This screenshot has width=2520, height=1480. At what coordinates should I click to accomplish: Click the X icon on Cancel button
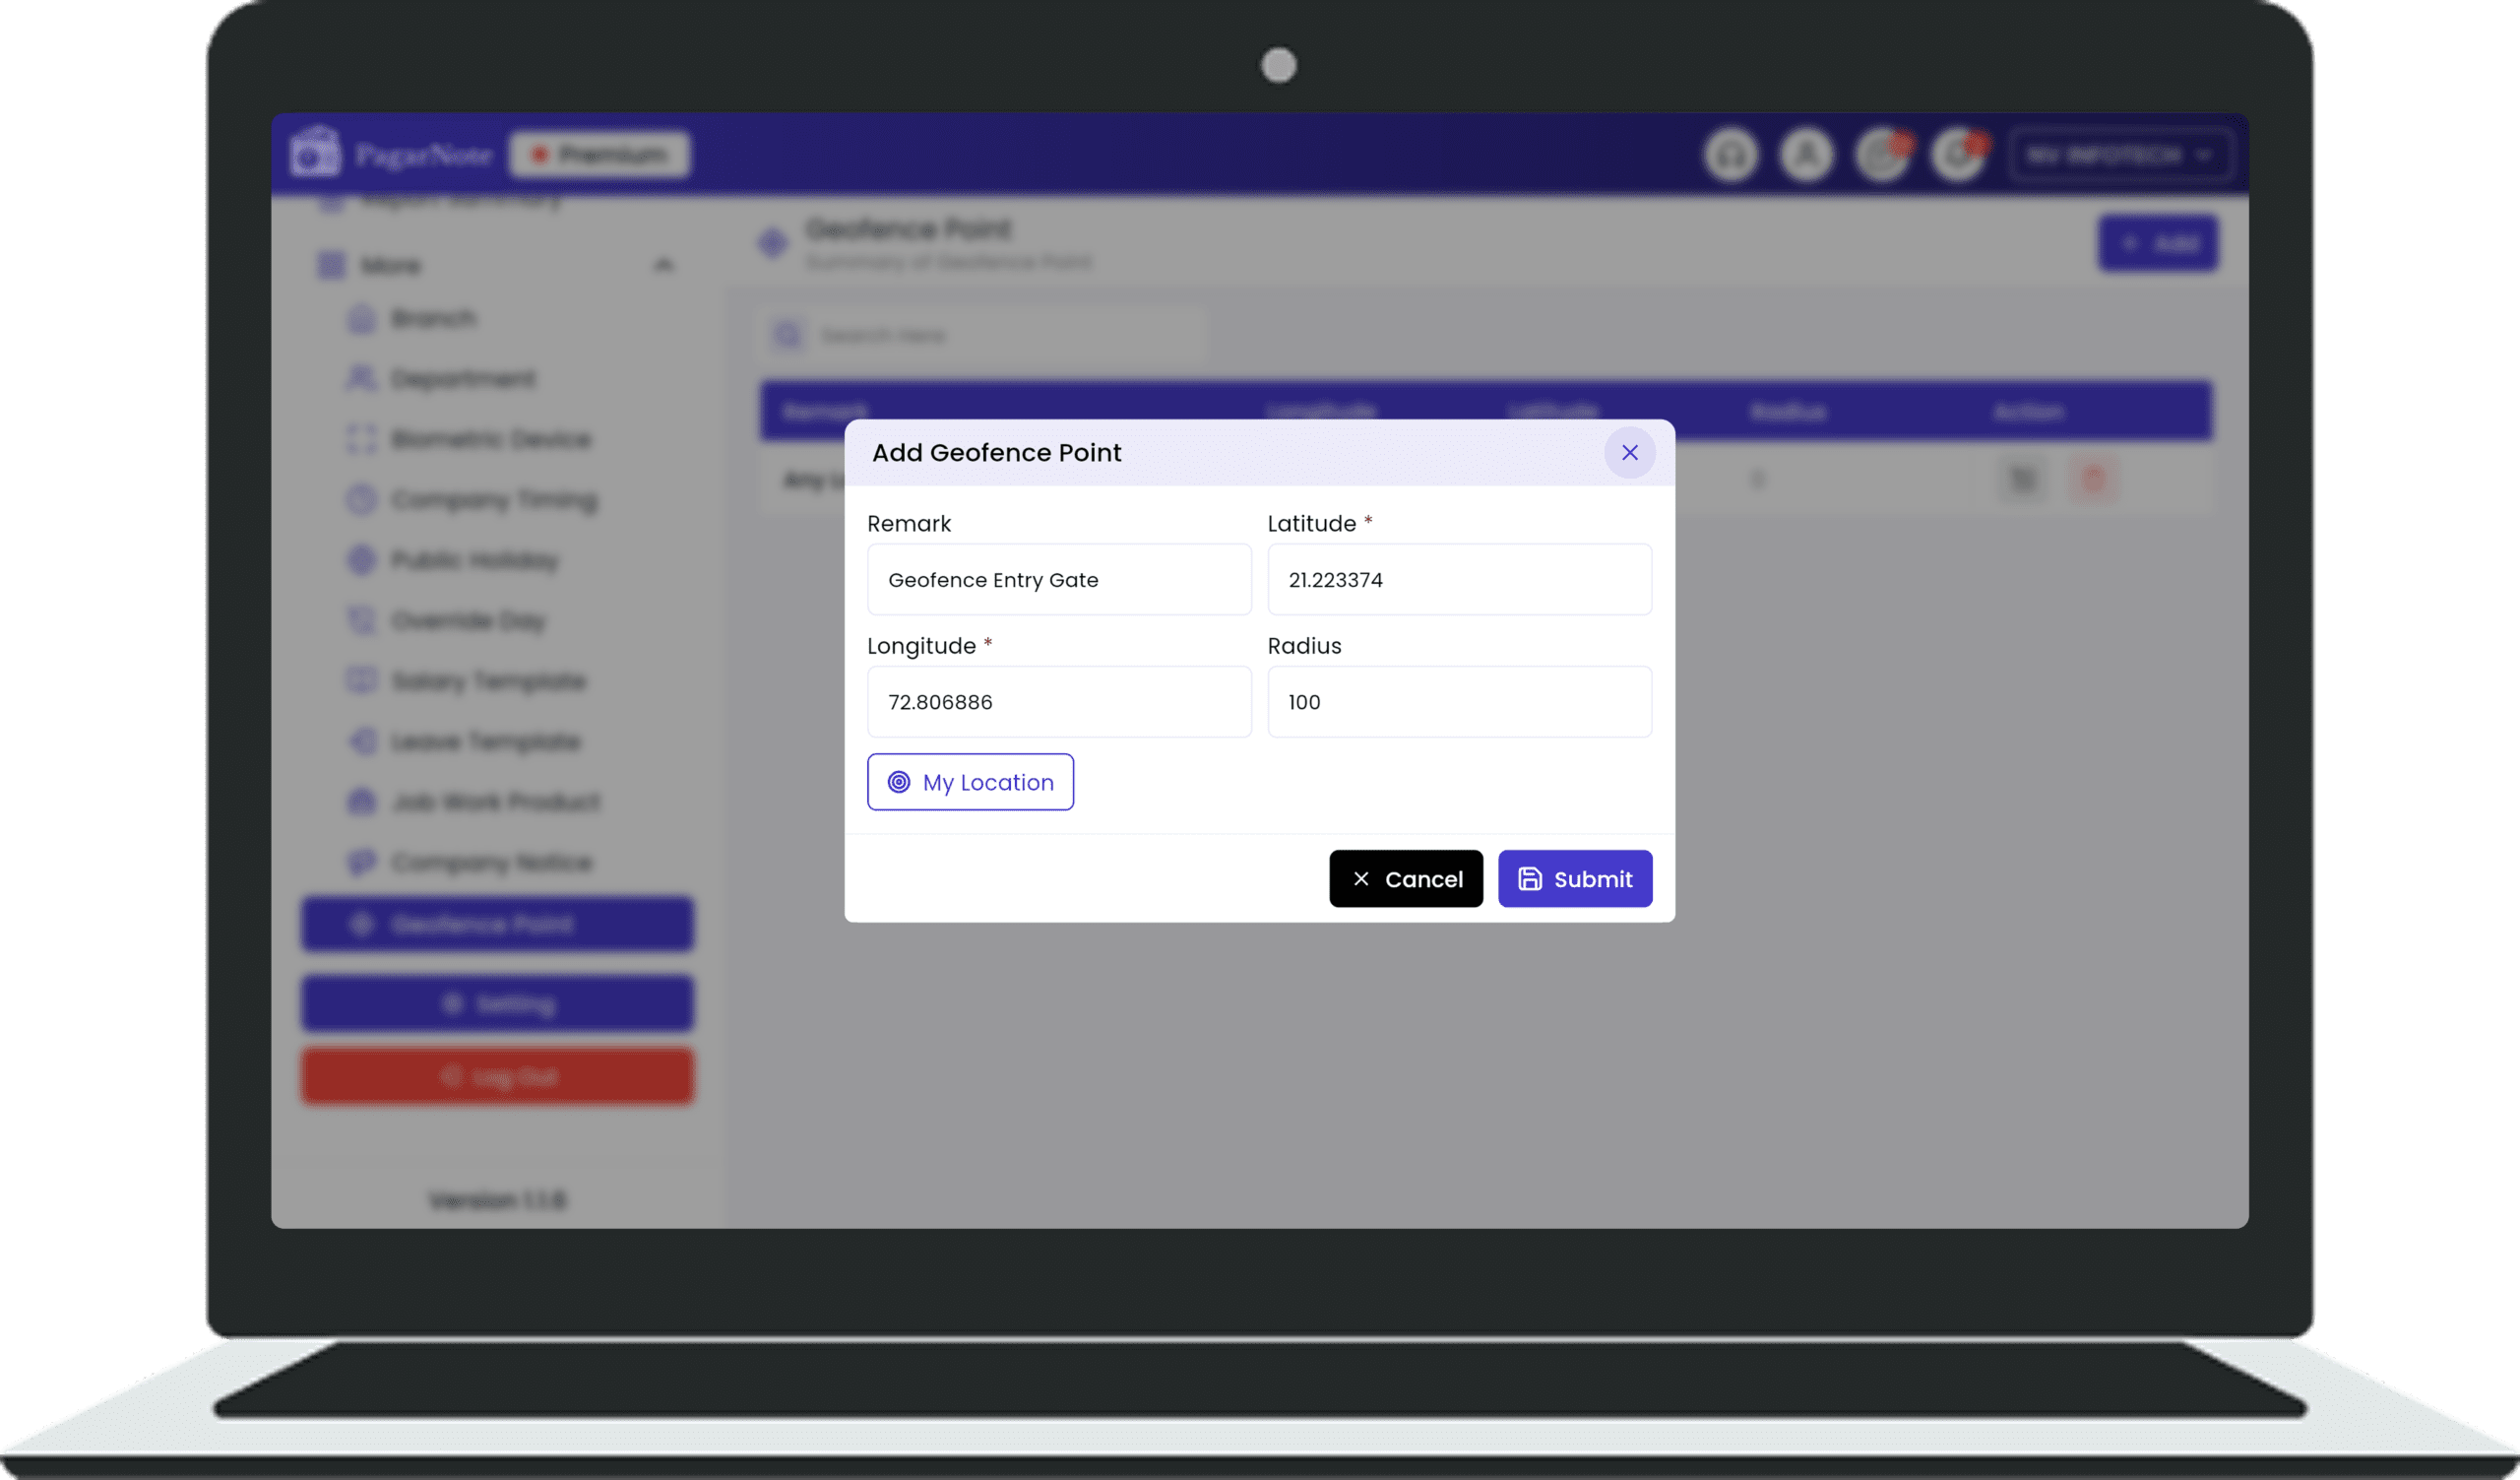coord(1361,879)
